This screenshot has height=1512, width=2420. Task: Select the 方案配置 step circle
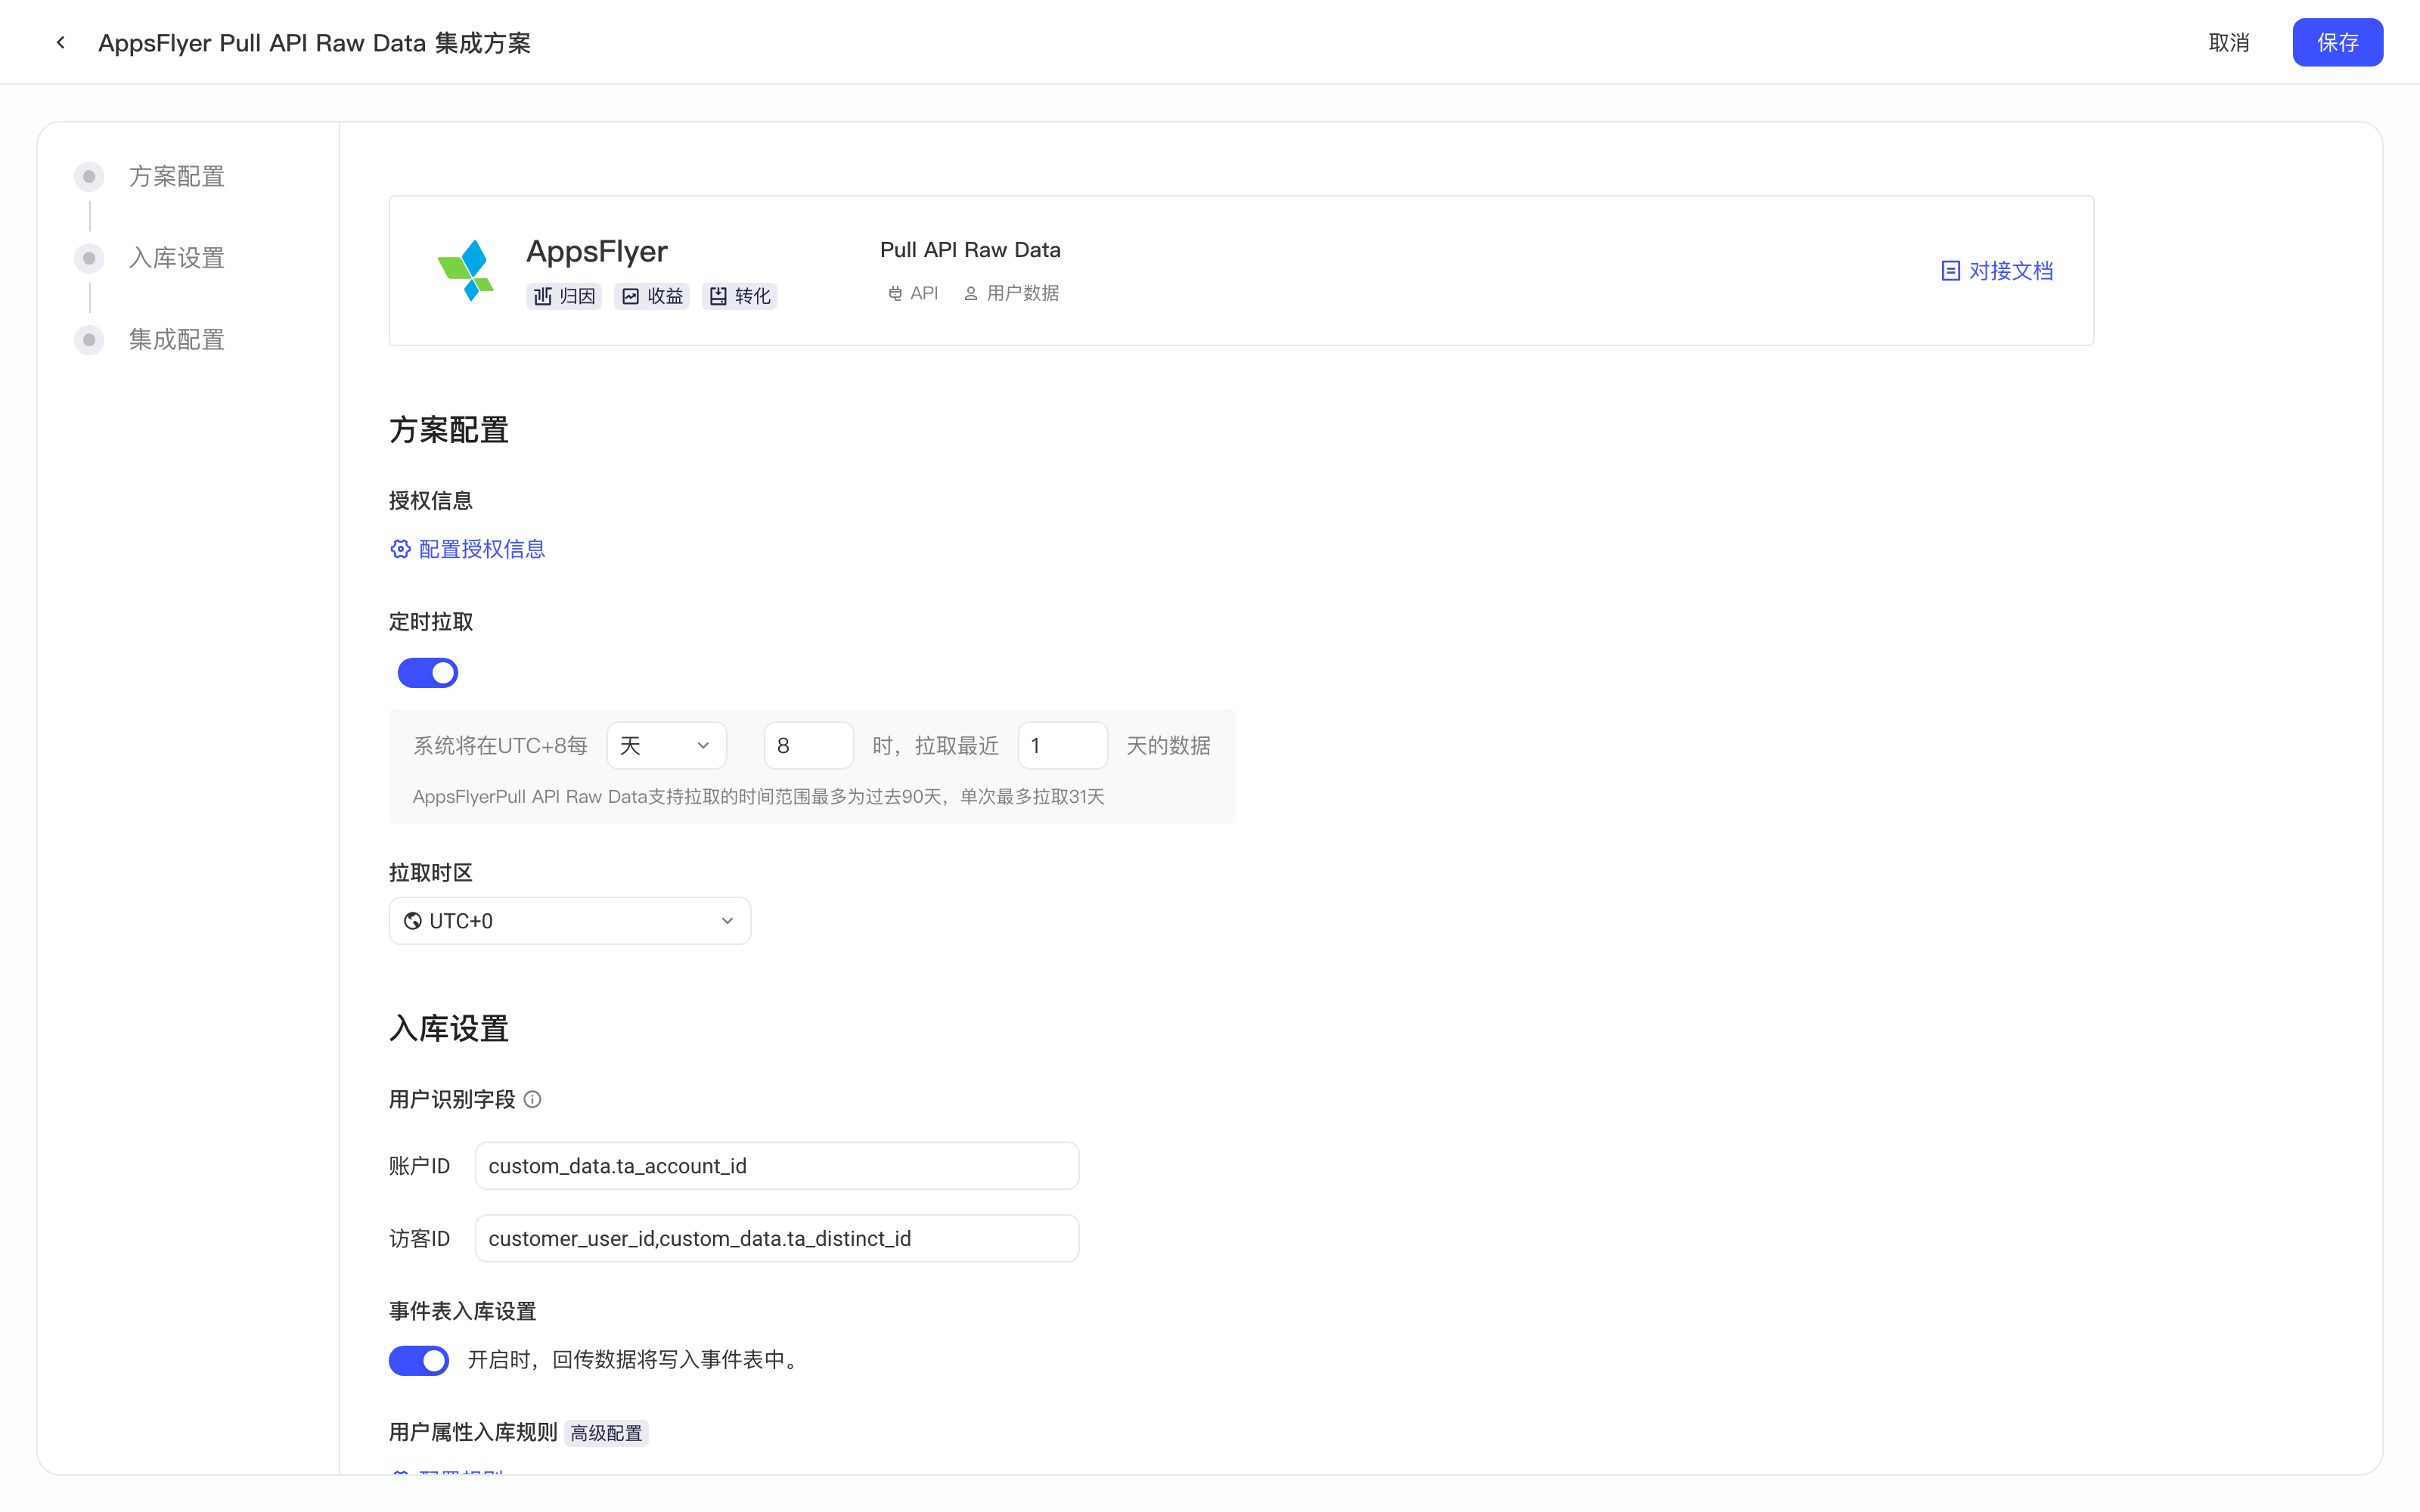point(89,177)
